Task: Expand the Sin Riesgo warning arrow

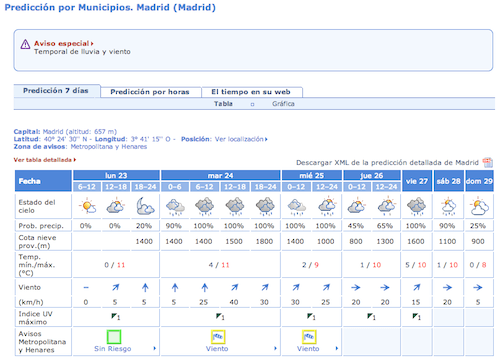Action: (155, 348)
